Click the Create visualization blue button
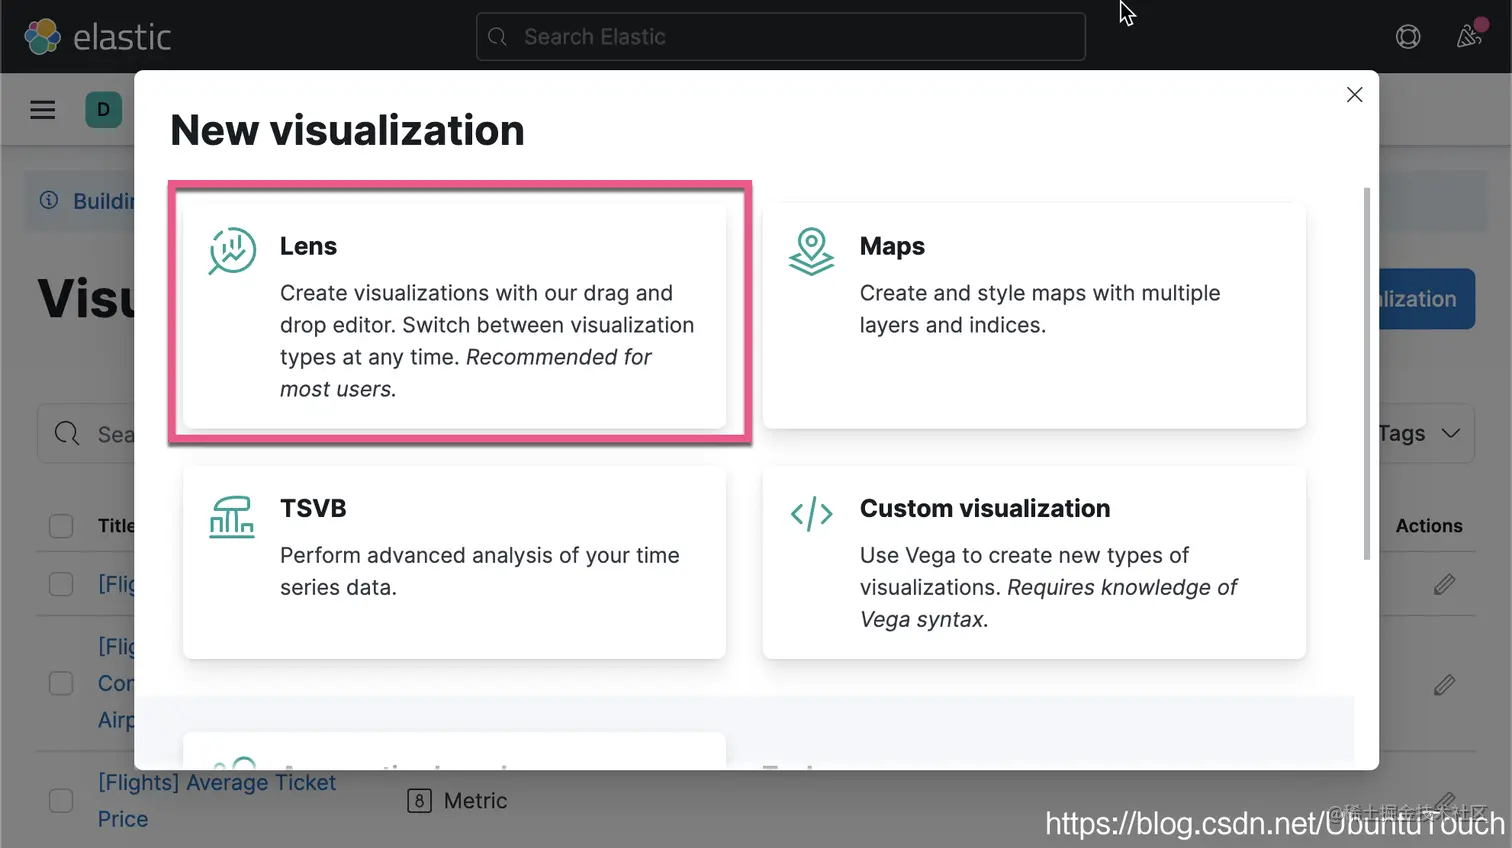 click(1427, 299)
